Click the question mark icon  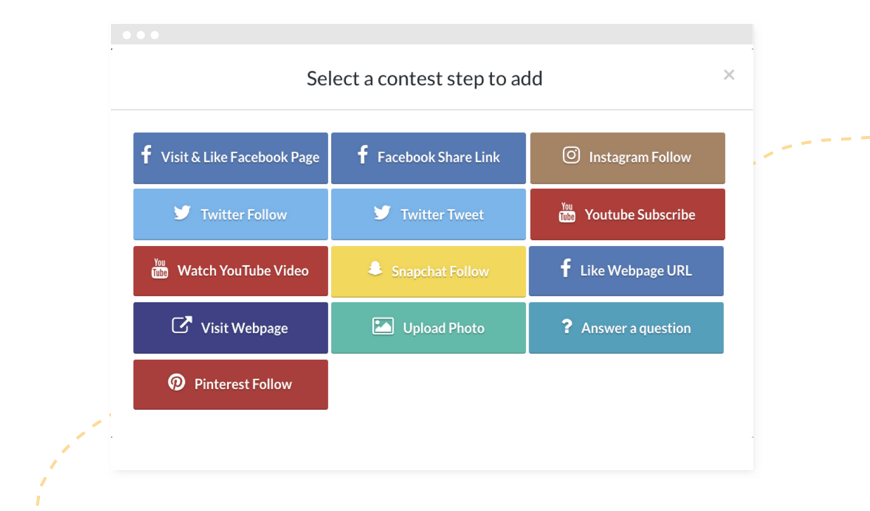point(566,326)
